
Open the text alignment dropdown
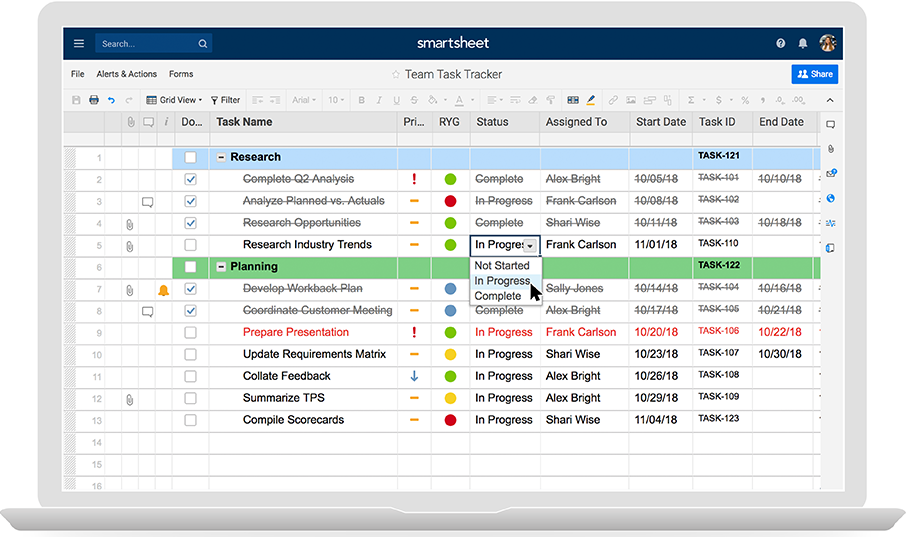(x=495, y=100)
